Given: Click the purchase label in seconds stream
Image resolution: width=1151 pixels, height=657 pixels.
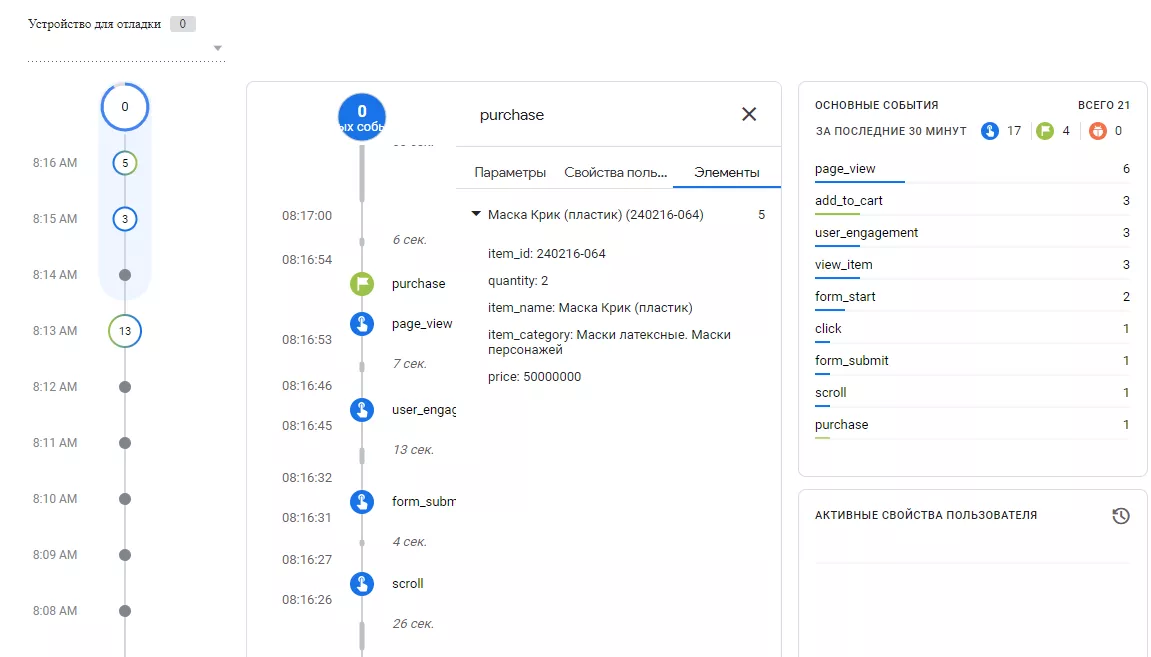Looking at the screenshot, I should click(x=418, y=283).
